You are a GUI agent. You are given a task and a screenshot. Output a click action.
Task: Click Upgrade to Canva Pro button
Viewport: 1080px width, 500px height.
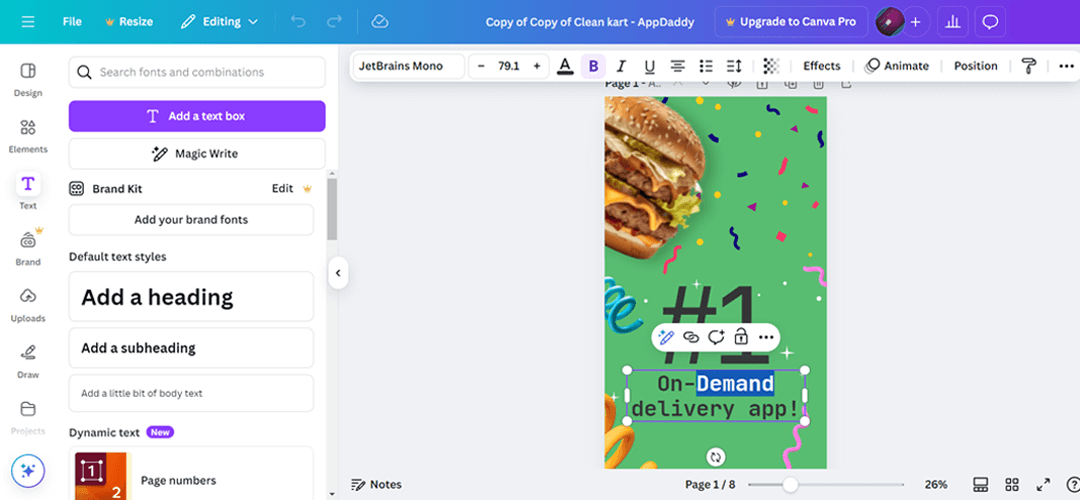(790, 22)
